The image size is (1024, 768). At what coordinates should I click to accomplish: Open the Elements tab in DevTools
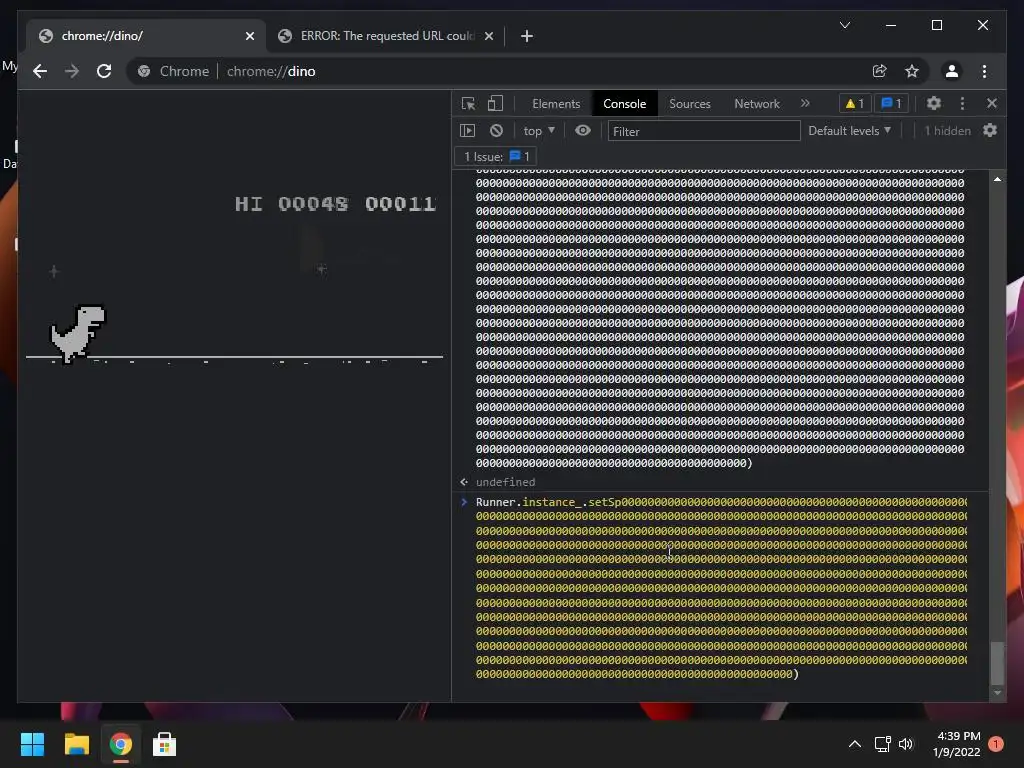click(556, 104)
